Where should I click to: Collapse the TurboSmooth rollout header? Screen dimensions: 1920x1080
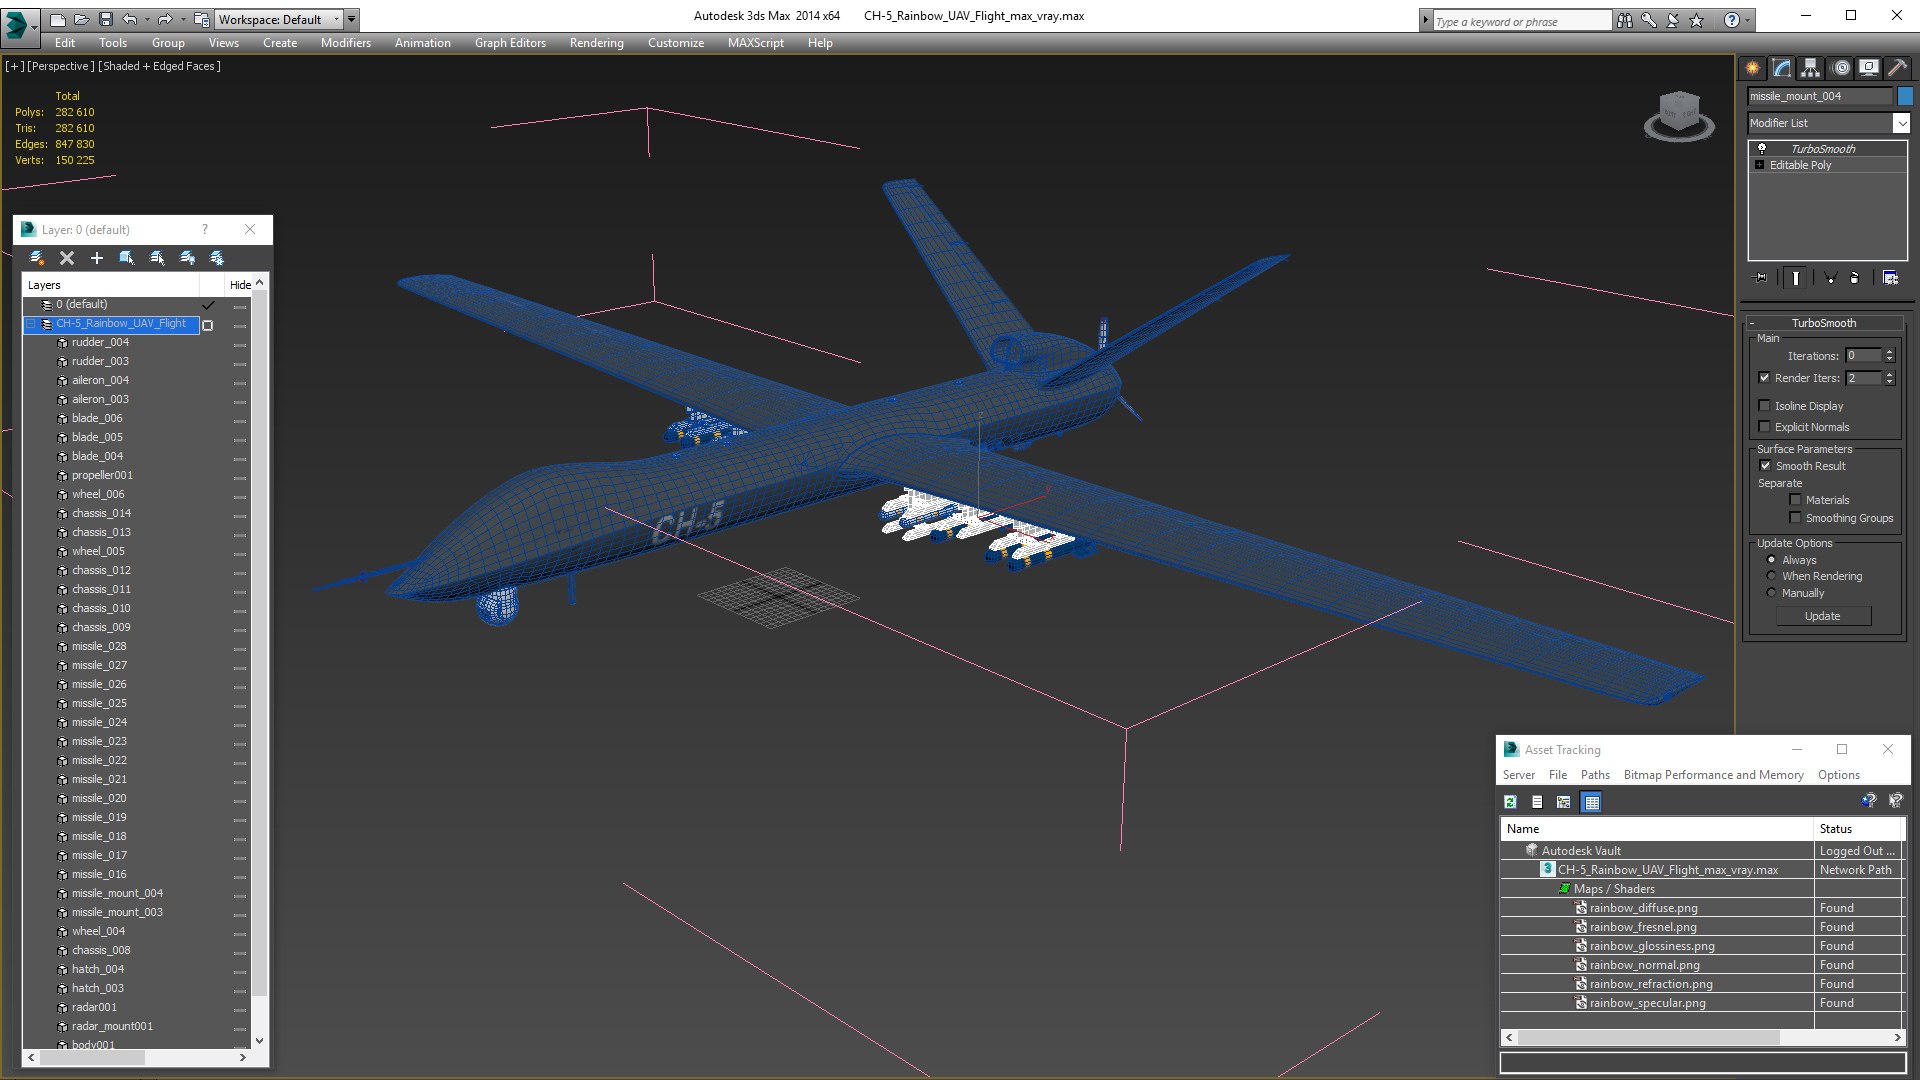point(1824,323)
